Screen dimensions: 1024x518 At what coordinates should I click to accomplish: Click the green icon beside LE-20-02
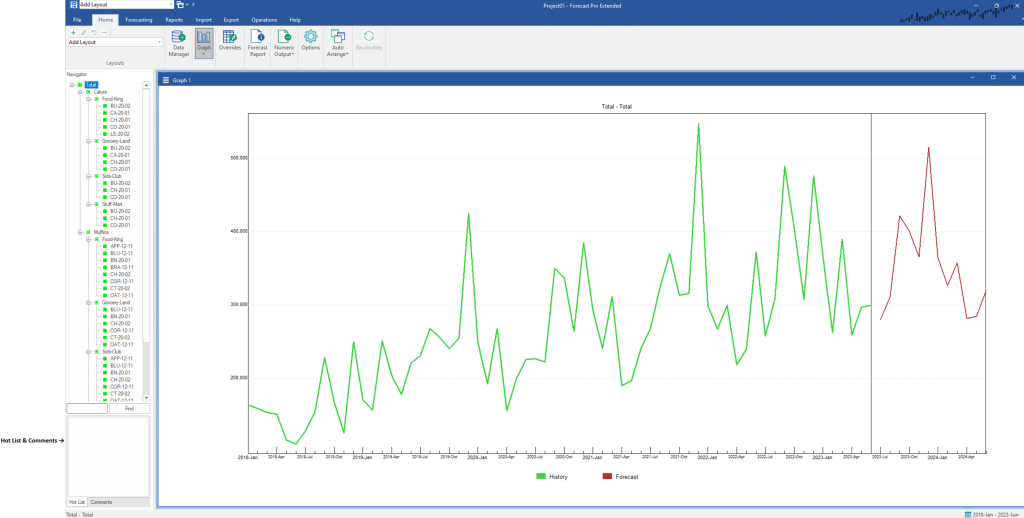coord(104,134)
